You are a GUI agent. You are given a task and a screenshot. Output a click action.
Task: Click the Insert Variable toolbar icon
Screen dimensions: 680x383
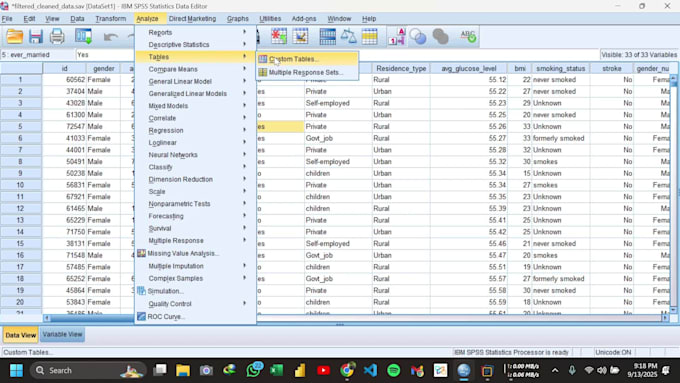(300, 37)
